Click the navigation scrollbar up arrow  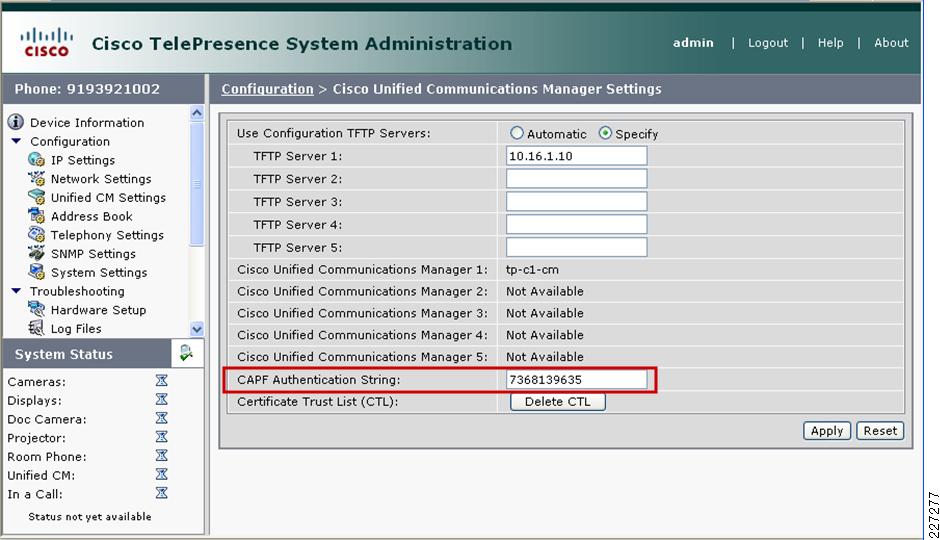pyautogui.click(x=196, y=113)
